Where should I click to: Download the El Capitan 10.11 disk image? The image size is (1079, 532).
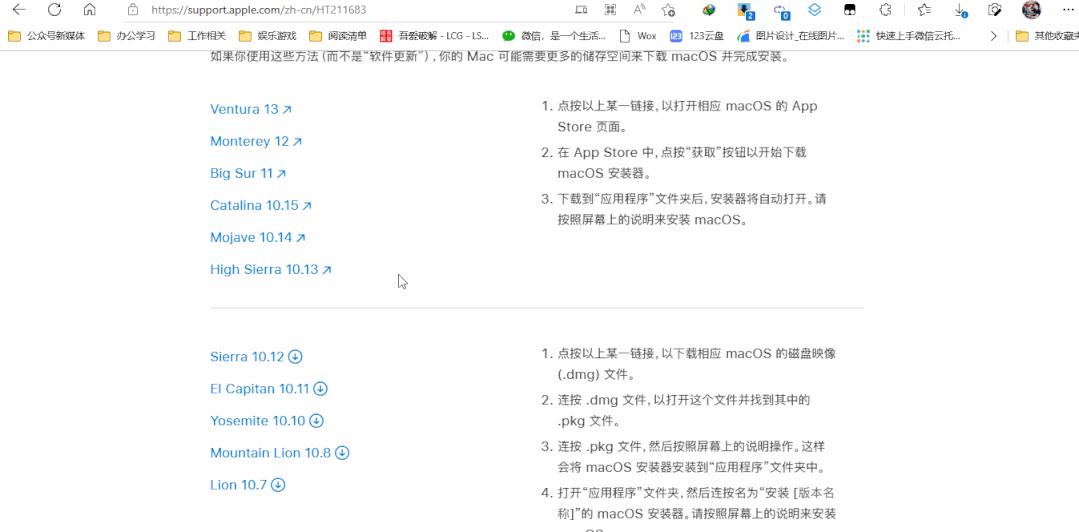pyautogui.click(x=268, y=389)
